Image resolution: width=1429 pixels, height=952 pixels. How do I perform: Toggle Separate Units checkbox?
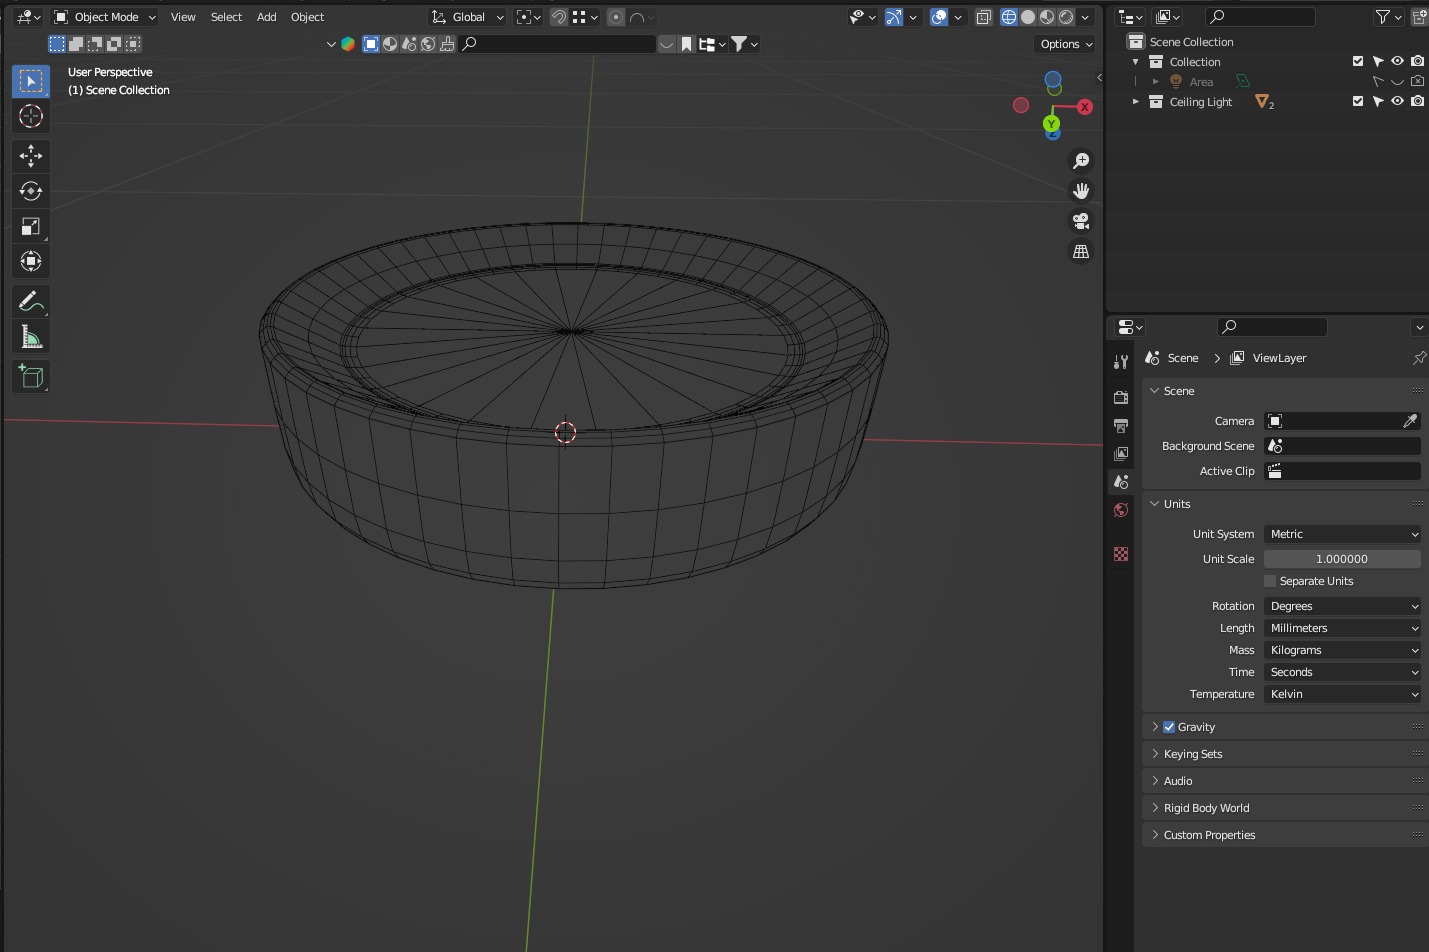(x=1270, y=581)
